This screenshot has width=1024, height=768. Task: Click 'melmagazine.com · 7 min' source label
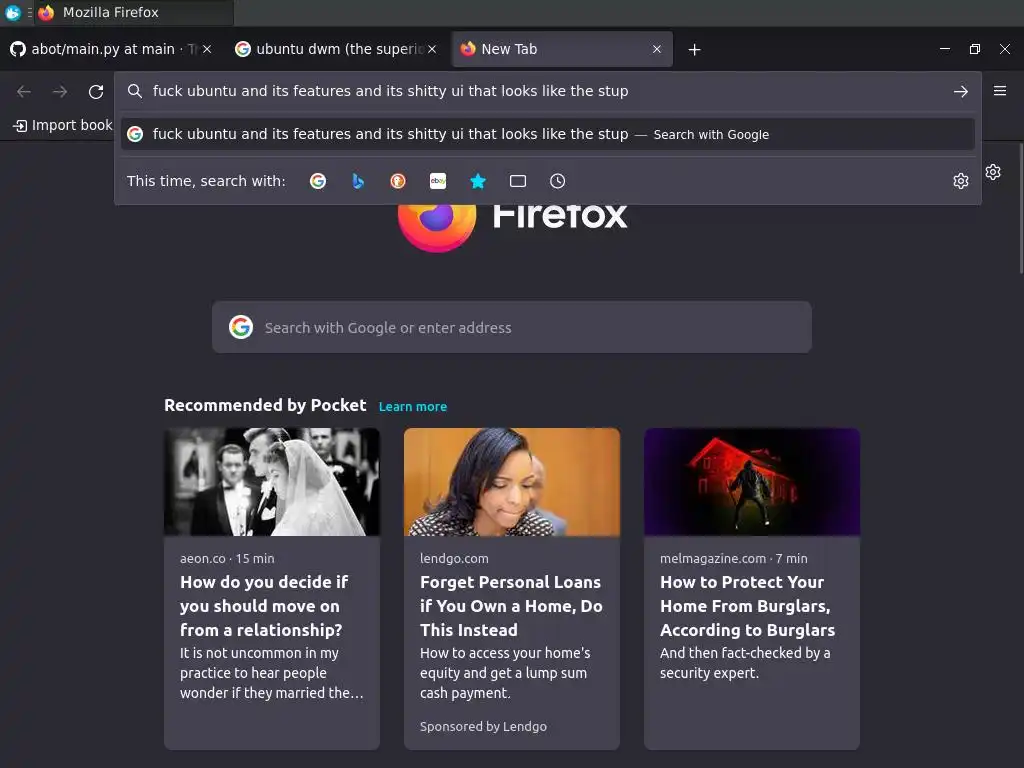click(733, 558)
